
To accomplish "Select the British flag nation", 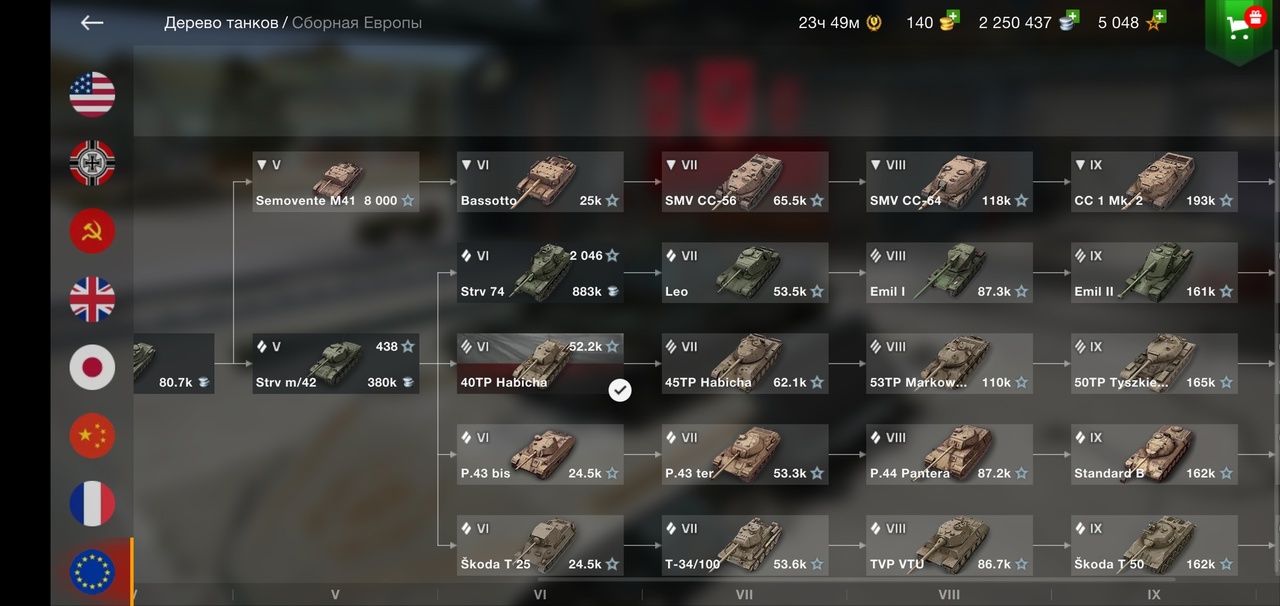I will (92, 299).
